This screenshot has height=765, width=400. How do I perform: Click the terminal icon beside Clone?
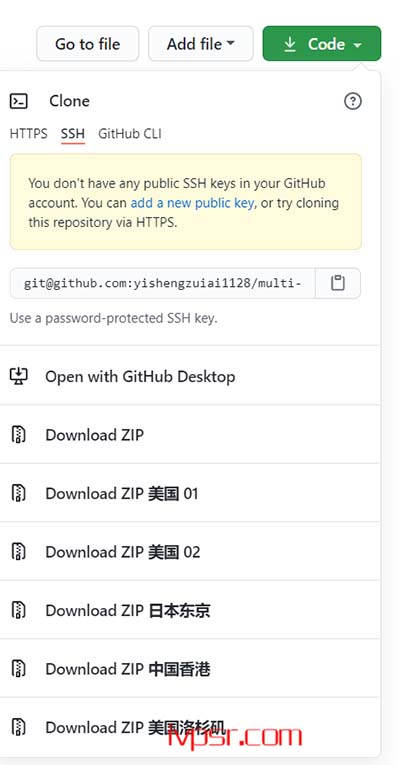[x=19, y=101]
